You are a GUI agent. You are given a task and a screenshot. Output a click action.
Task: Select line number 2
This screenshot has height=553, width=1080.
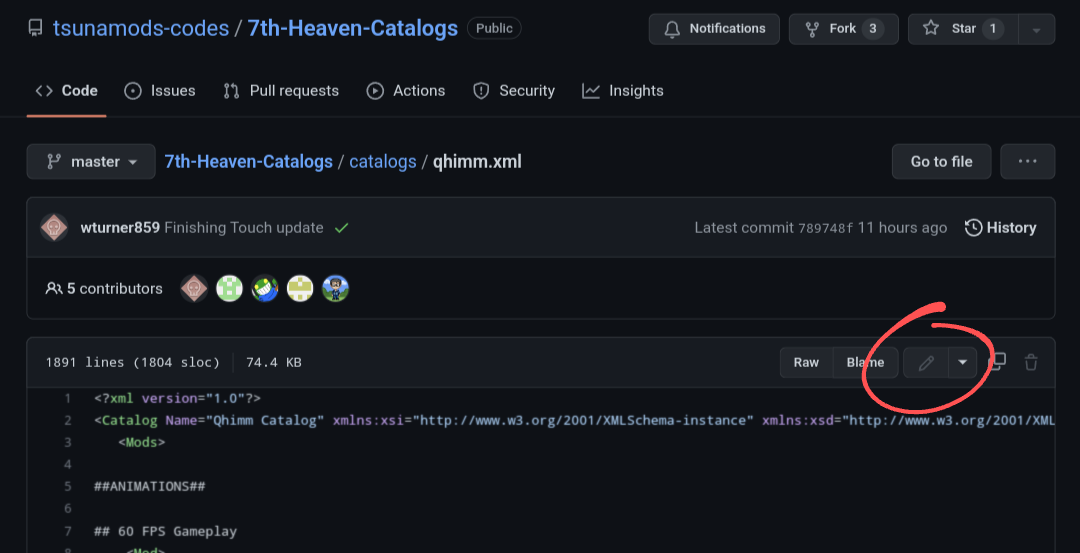pyautogui.click(x=68, y=420)
